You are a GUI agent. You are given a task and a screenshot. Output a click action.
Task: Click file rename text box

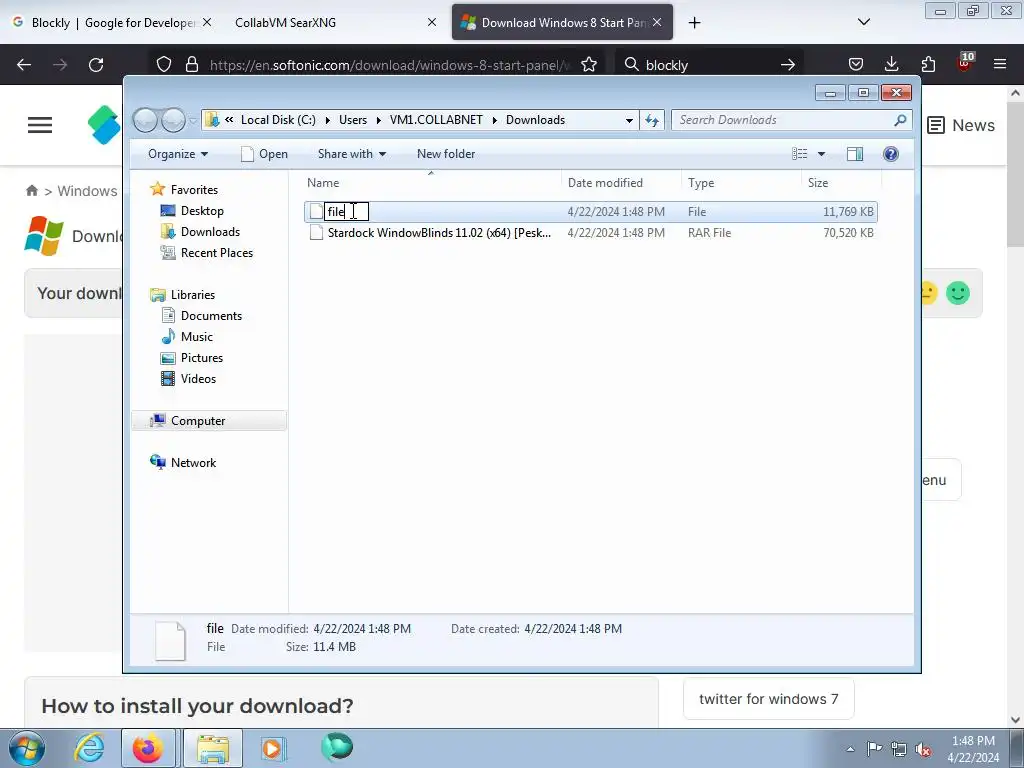pyautogui.click(x=347, y=212)
